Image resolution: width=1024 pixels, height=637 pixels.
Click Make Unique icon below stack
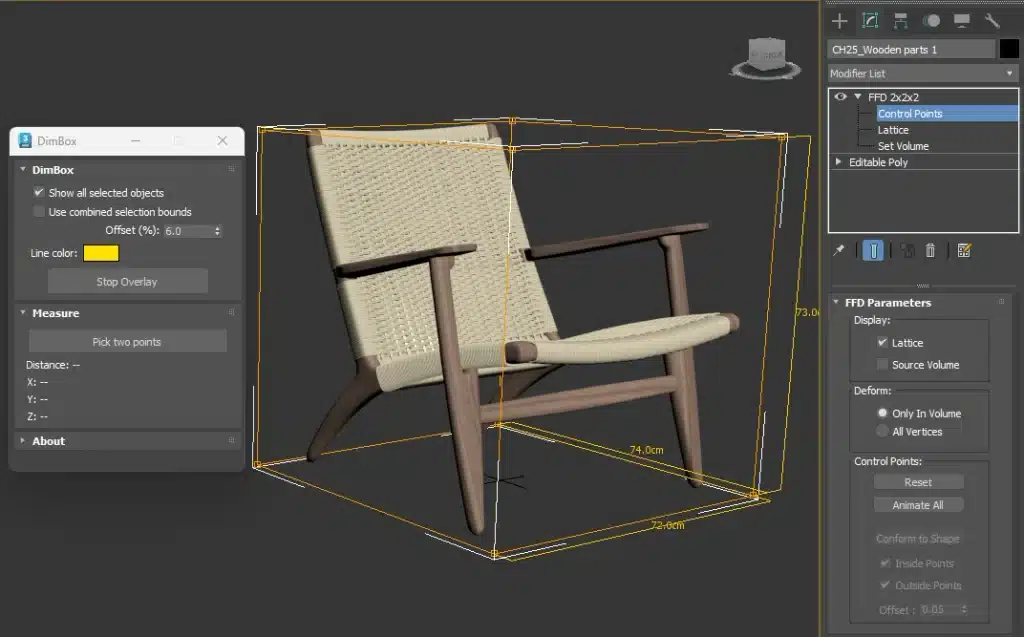pyautogui.click(x=907, y=250)
